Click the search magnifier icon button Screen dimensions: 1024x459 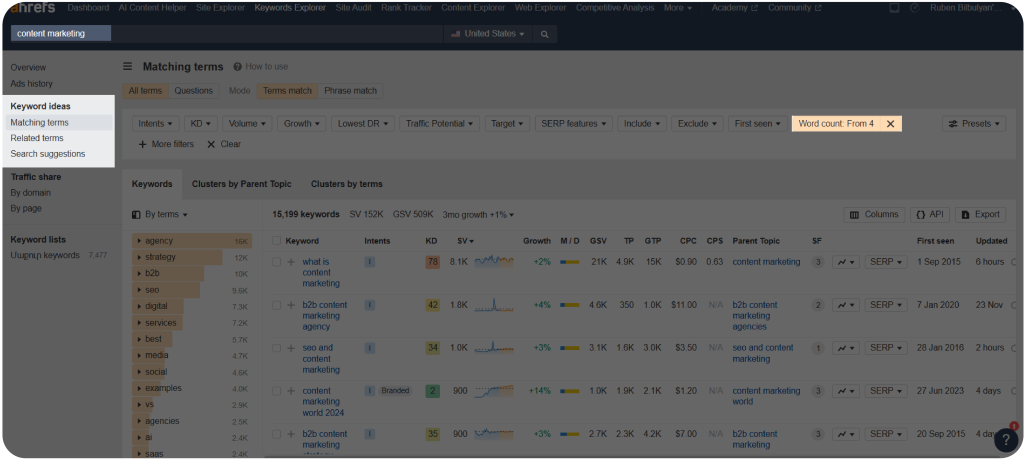pyautogui.click(x=545, y=34)
